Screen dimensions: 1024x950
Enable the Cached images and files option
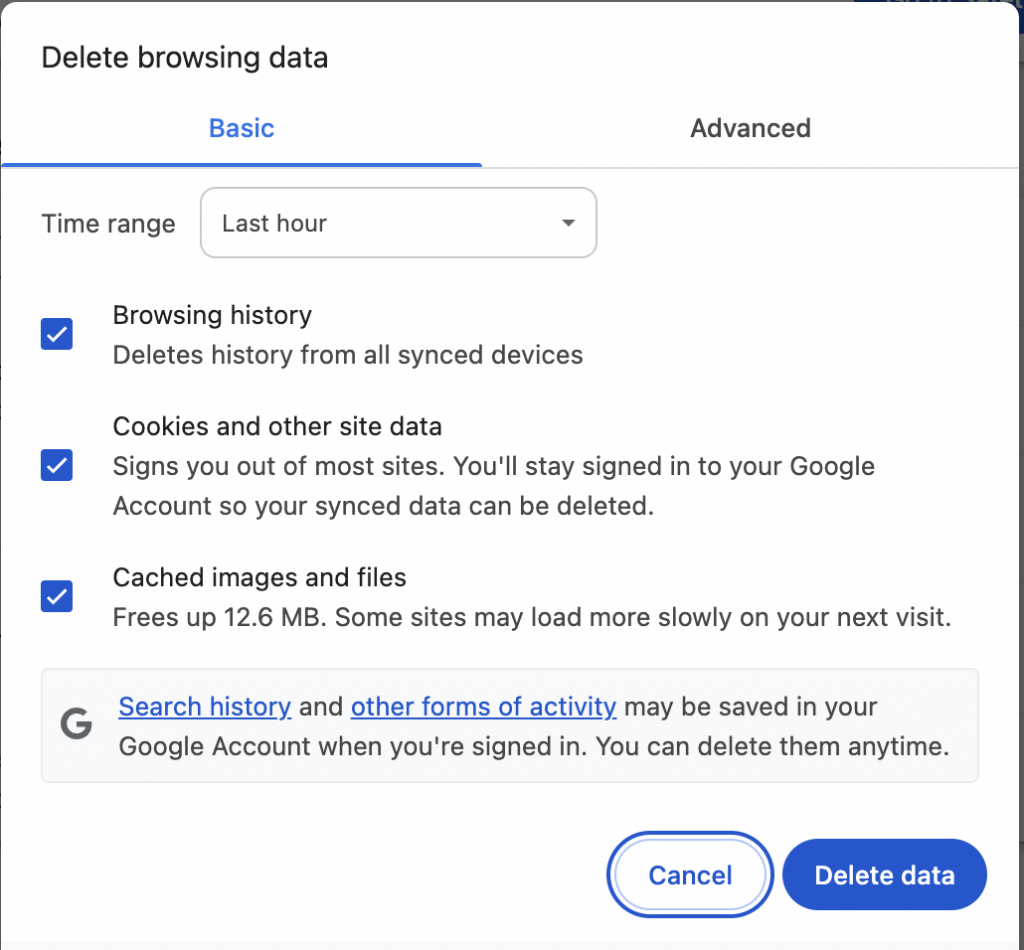pyautogui.click(x=56, y=596)
